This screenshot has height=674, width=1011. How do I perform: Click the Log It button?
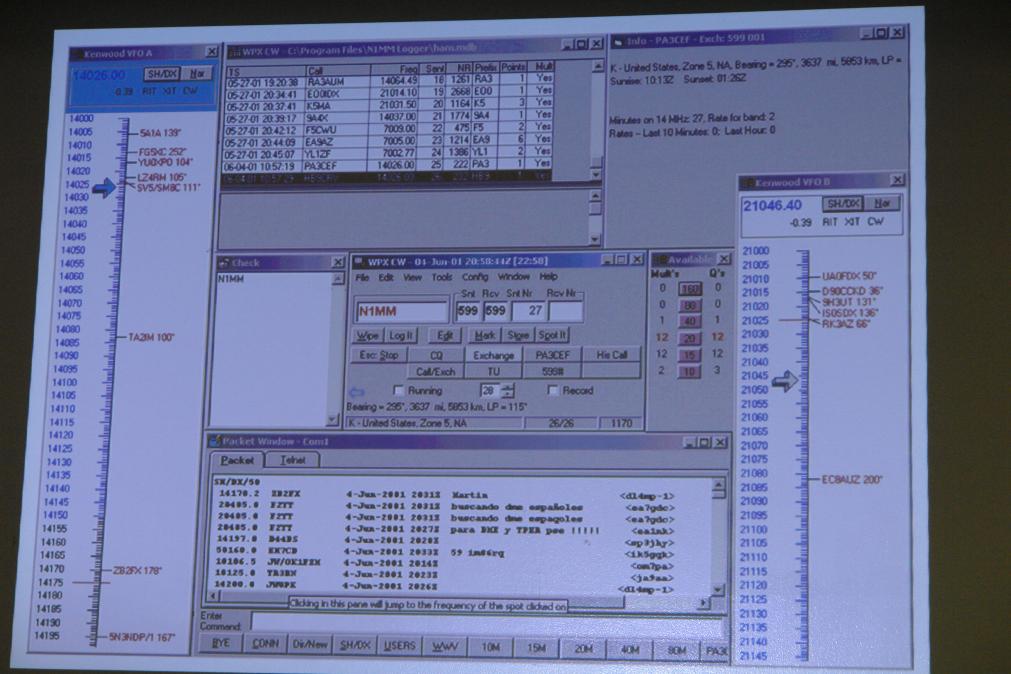coord(401,335)
